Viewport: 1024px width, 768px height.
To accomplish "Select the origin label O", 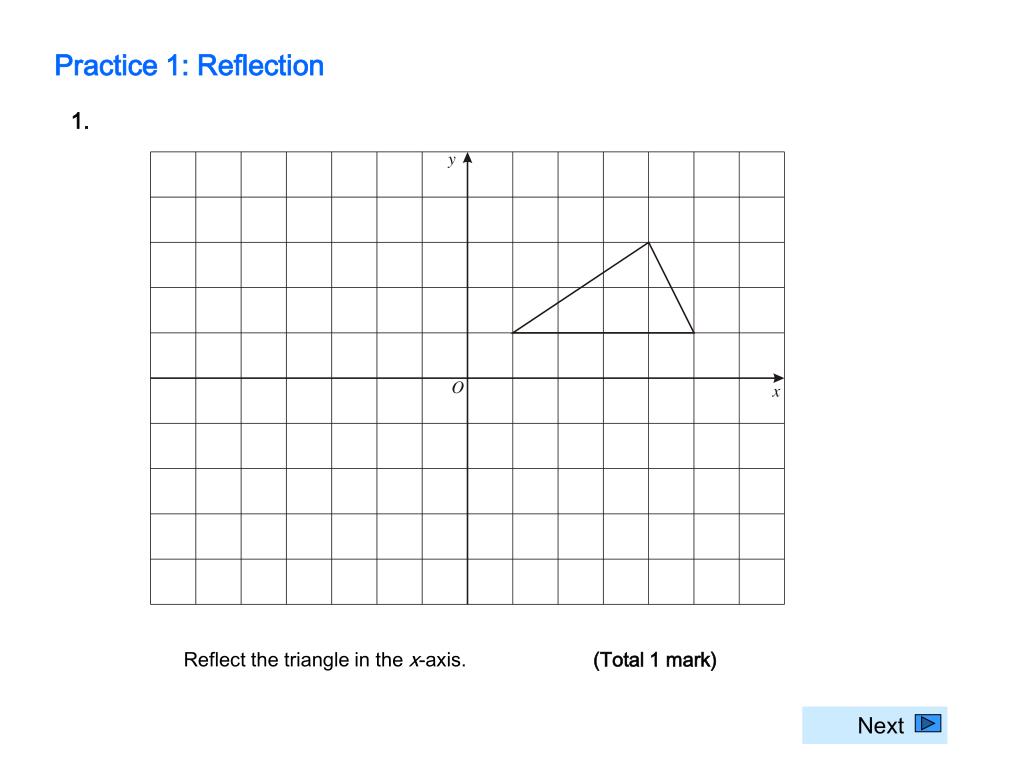I will (458, 388).
